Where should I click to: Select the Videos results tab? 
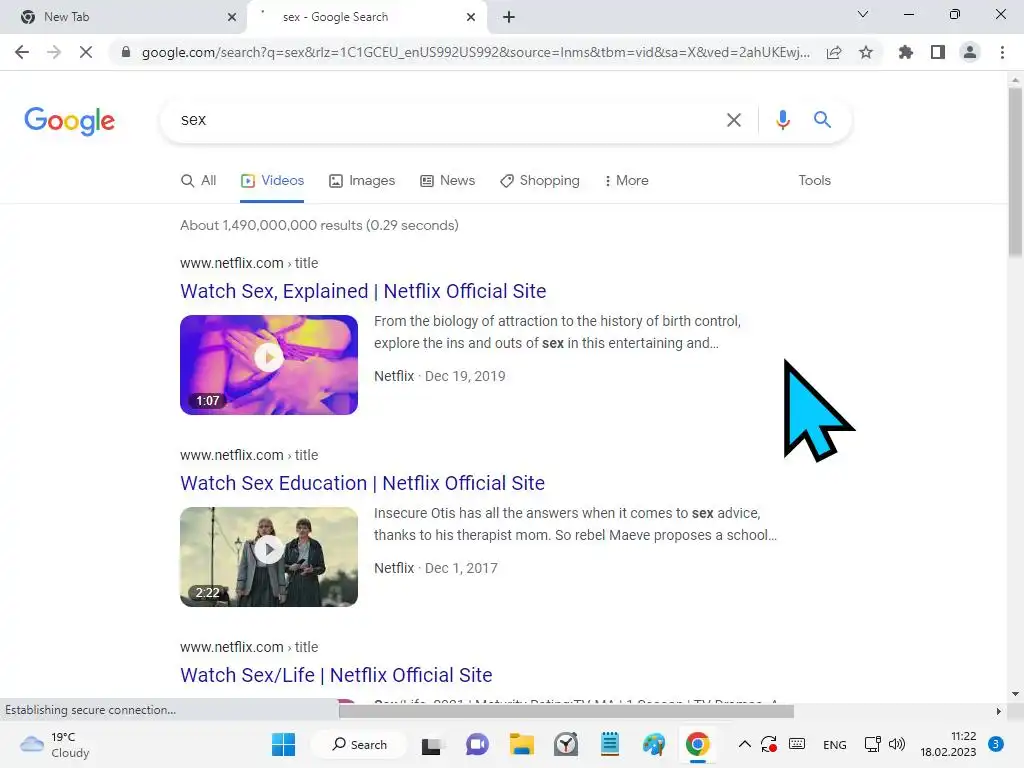pyautogui.click(x=272, y=180)
